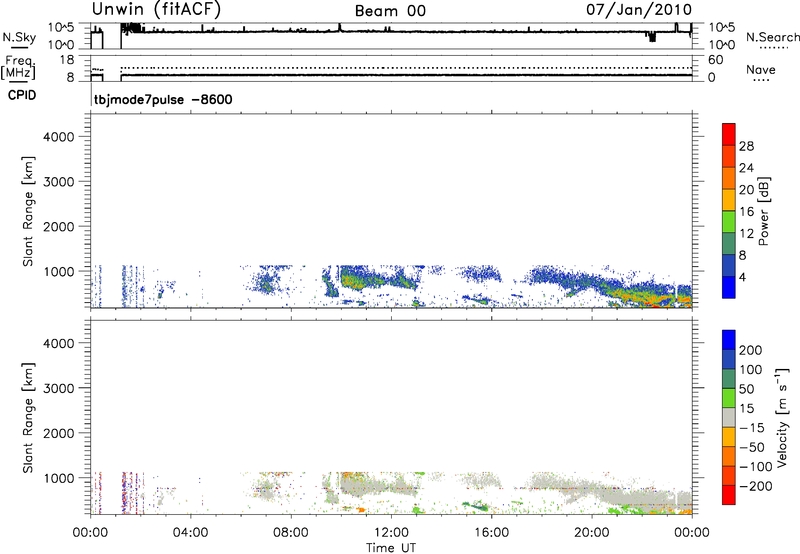Image resolution: width=800 pixels, height=554 pixels.
Task: Click the 'Nave' legend label
Action: (761, 70)
